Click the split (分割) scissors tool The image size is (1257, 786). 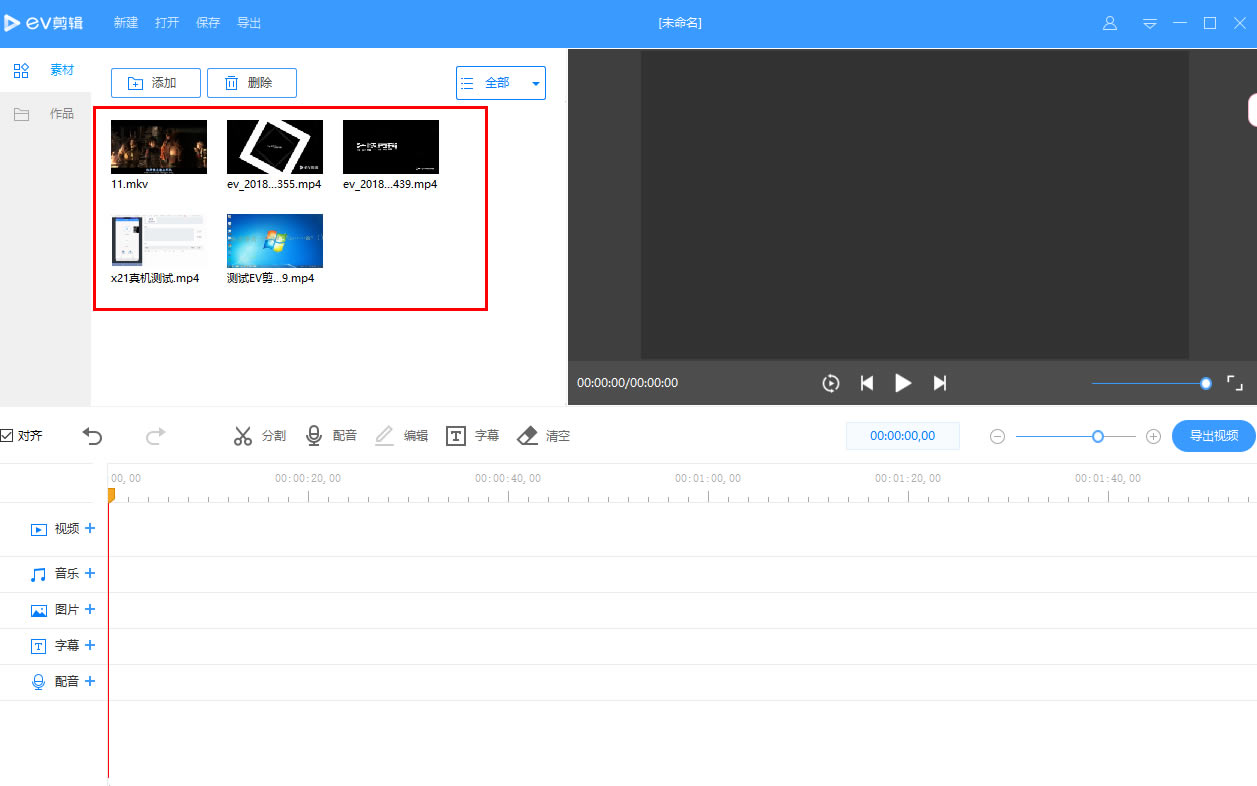[x=259, y=436]
